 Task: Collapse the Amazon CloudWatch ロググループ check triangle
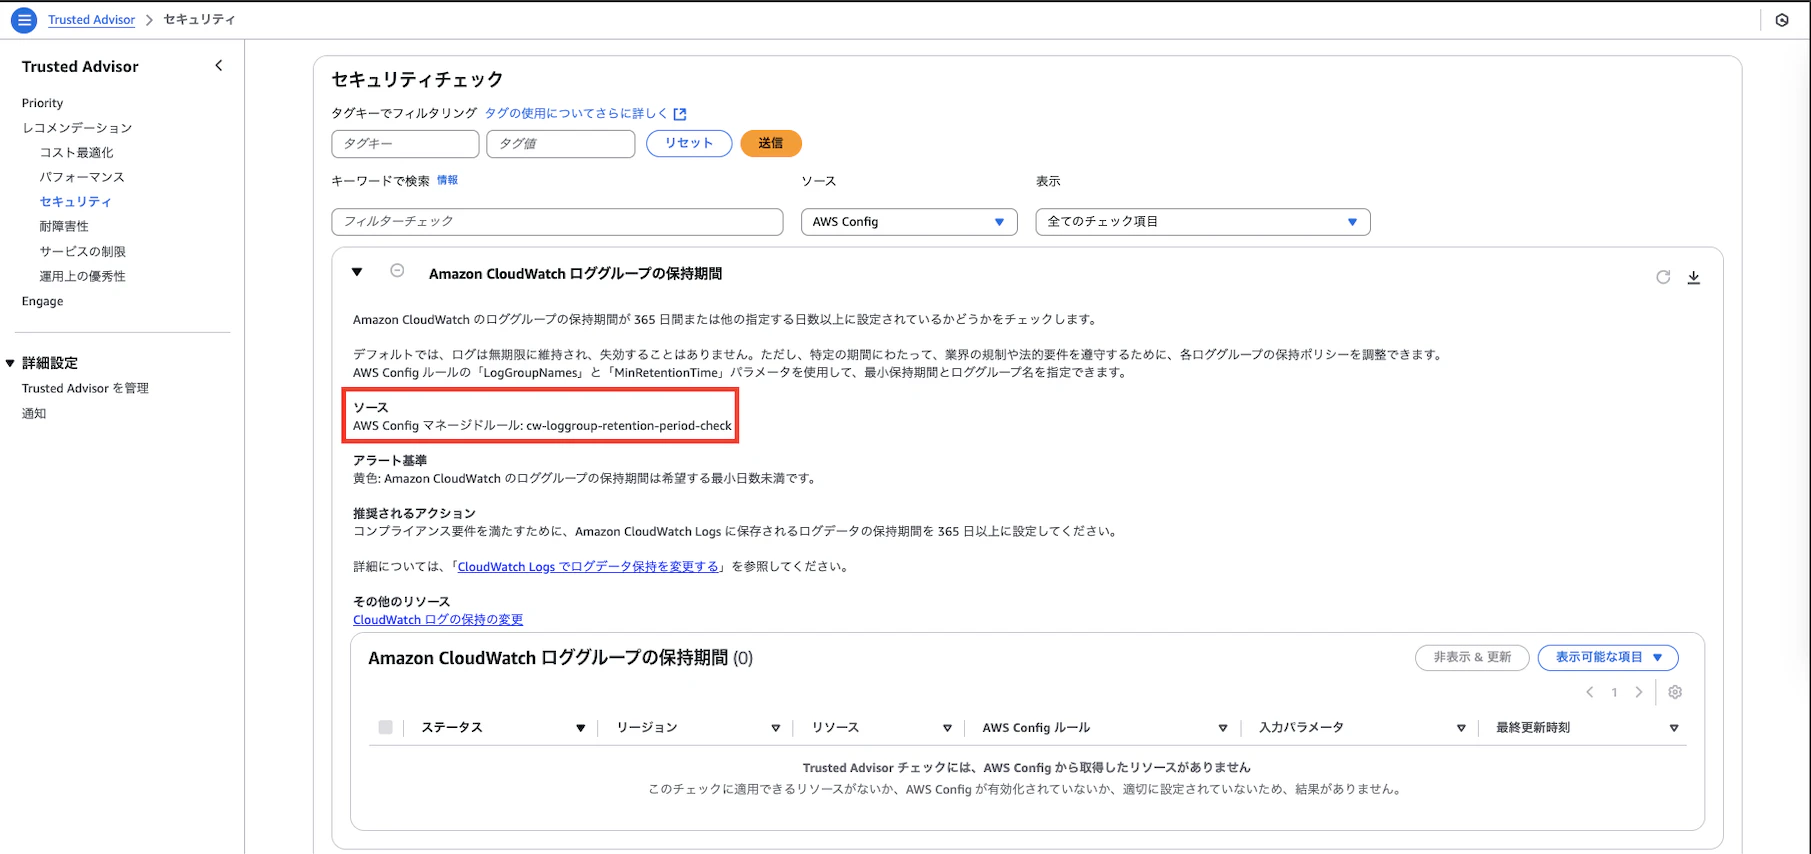tap(357, 272)
